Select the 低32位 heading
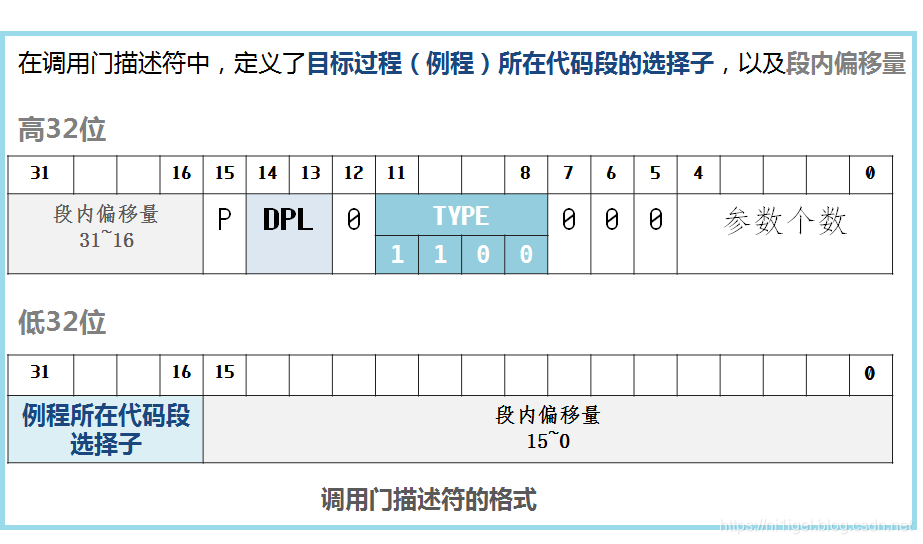 (62, 322)
